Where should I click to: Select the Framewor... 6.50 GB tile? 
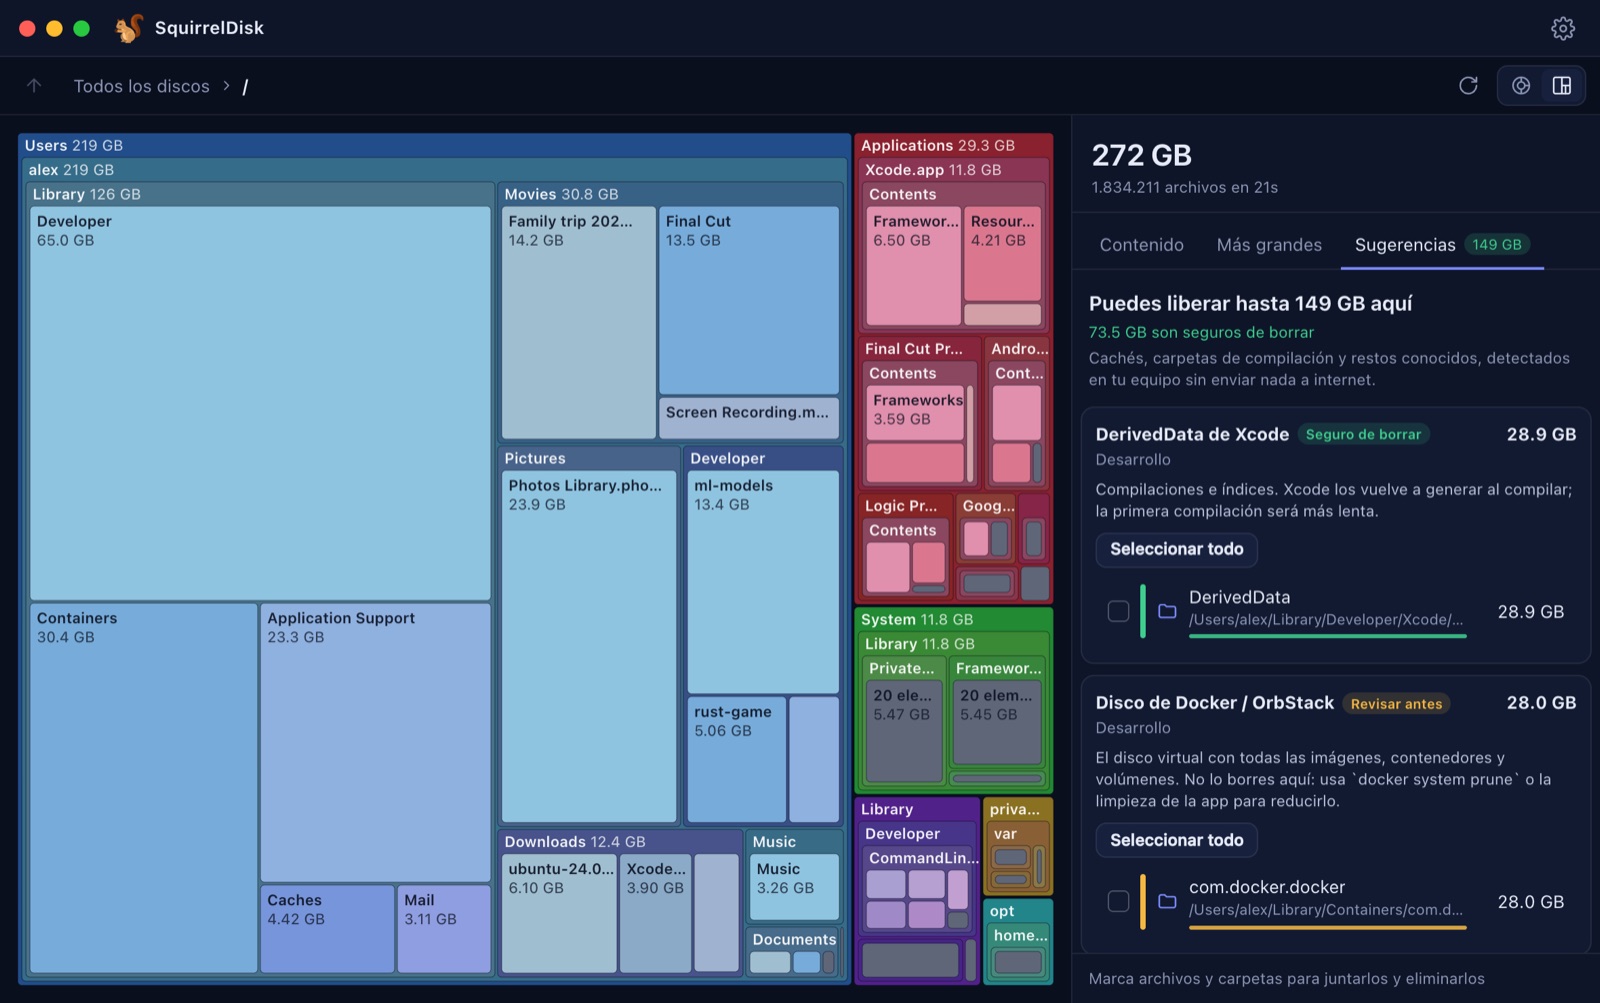click(x=913, y=266)
